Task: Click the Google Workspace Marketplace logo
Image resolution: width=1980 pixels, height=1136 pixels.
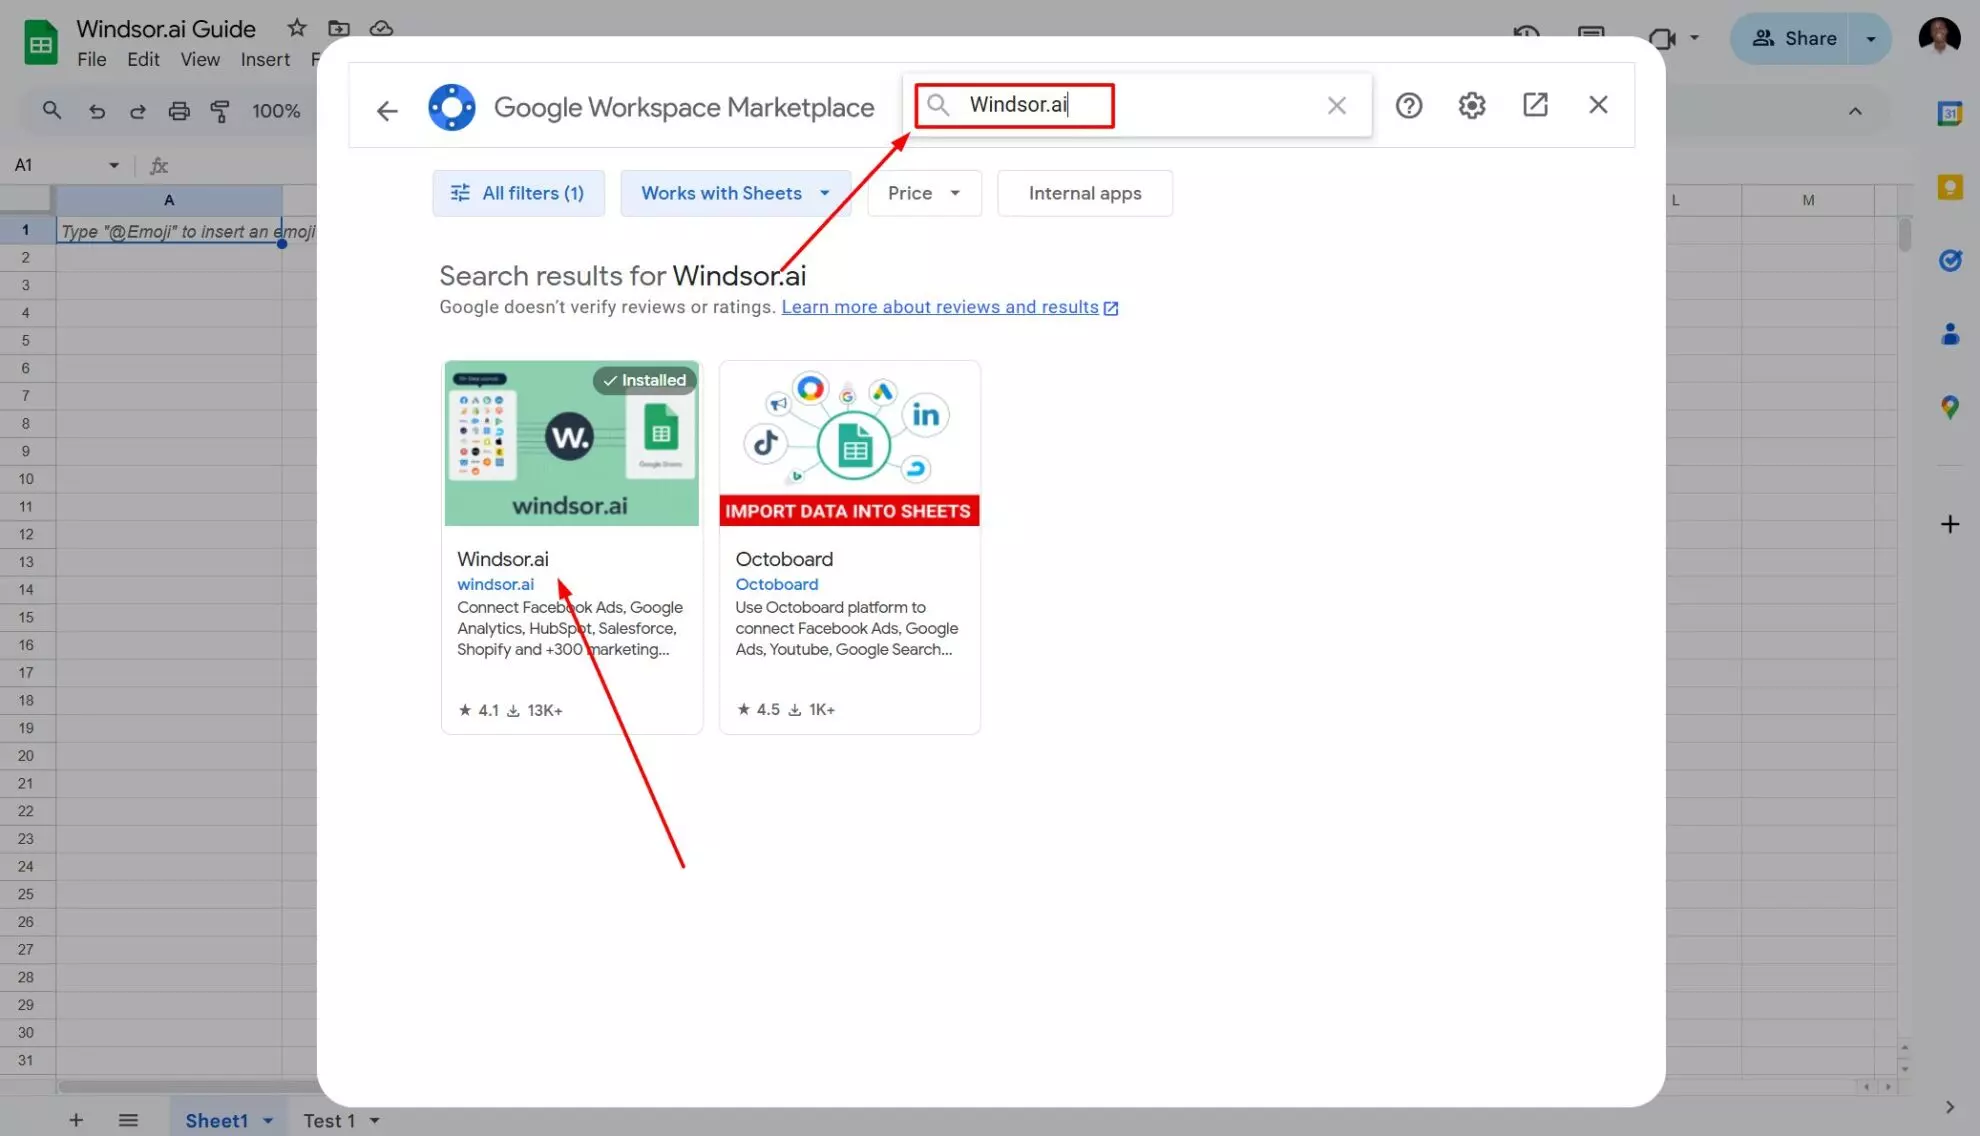Action: click(x=452, y=107)
